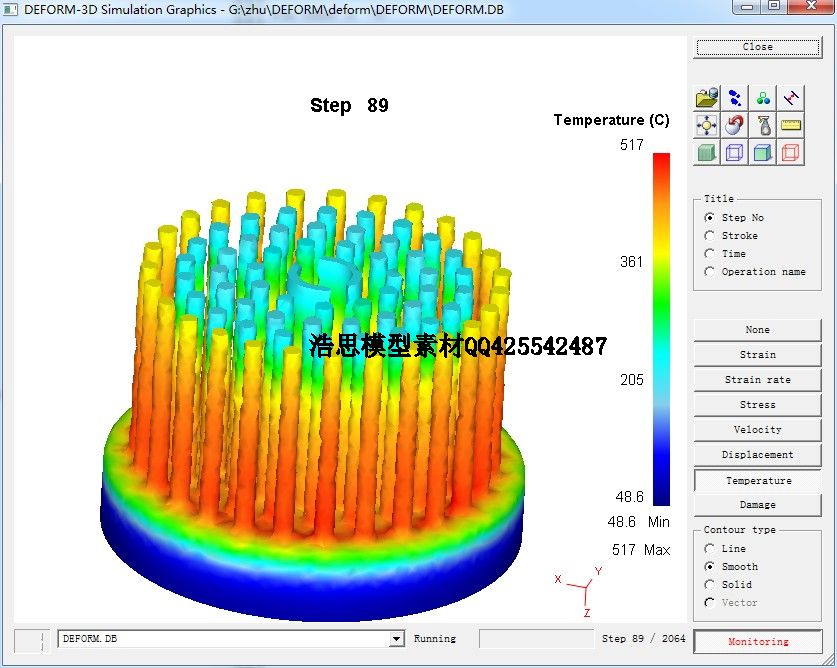Click the Stress variable button

coord(757,405)
